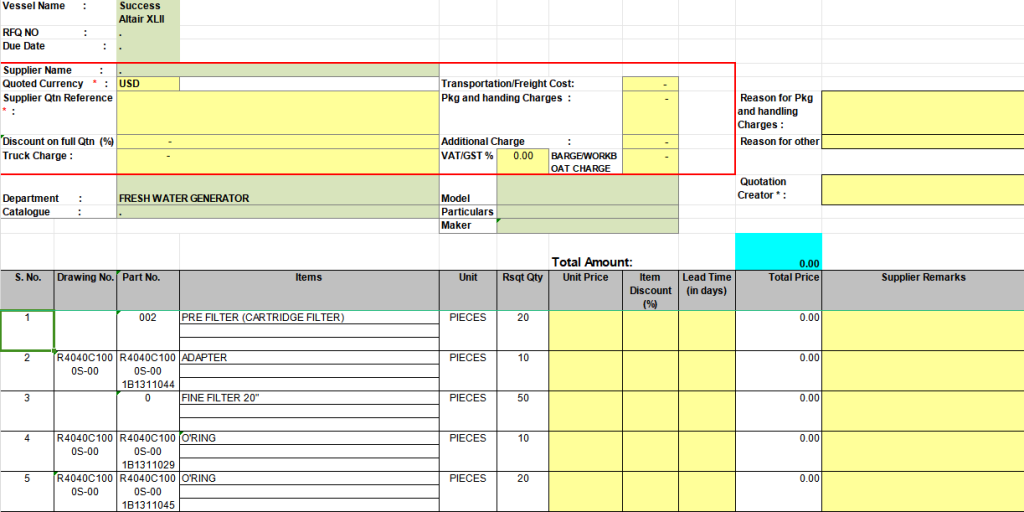1024x512 pixels.
Task: Select the Quotation Creator input field
Action: point(922,188)
